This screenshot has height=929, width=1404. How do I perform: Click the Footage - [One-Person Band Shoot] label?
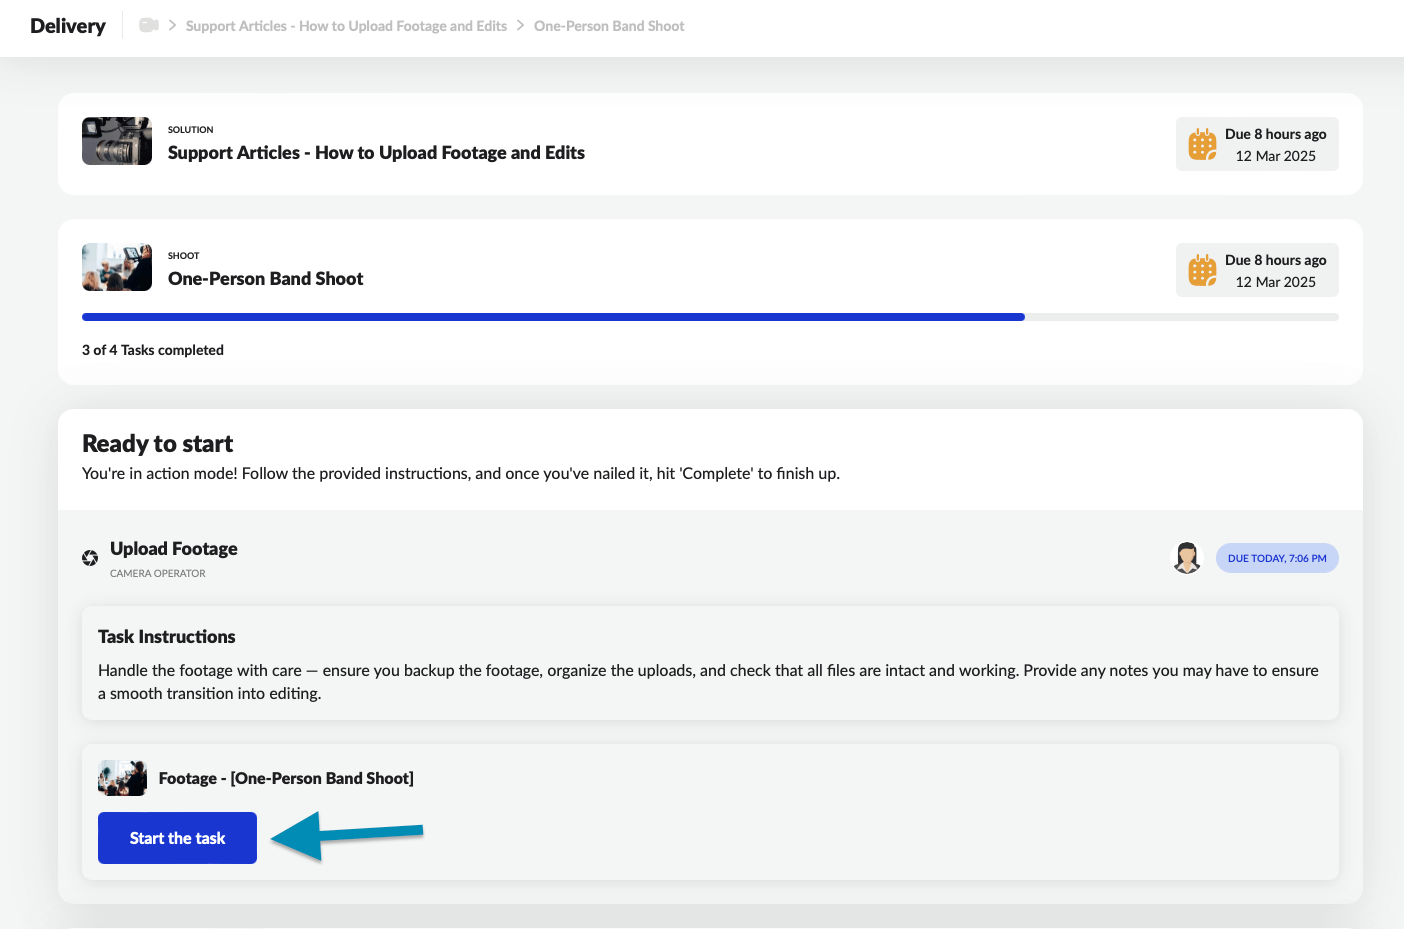286,778
